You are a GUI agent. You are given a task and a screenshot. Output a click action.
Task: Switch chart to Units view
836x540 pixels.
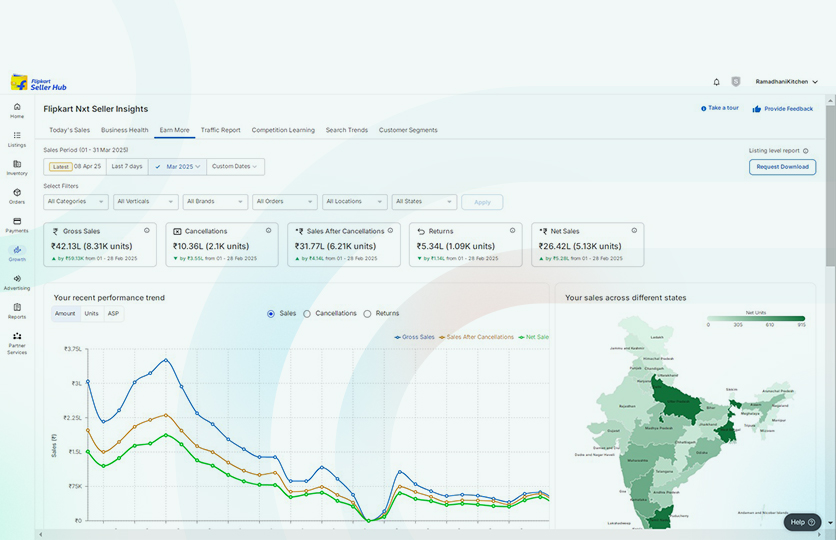pyautogui.click(x=91, y=314)
